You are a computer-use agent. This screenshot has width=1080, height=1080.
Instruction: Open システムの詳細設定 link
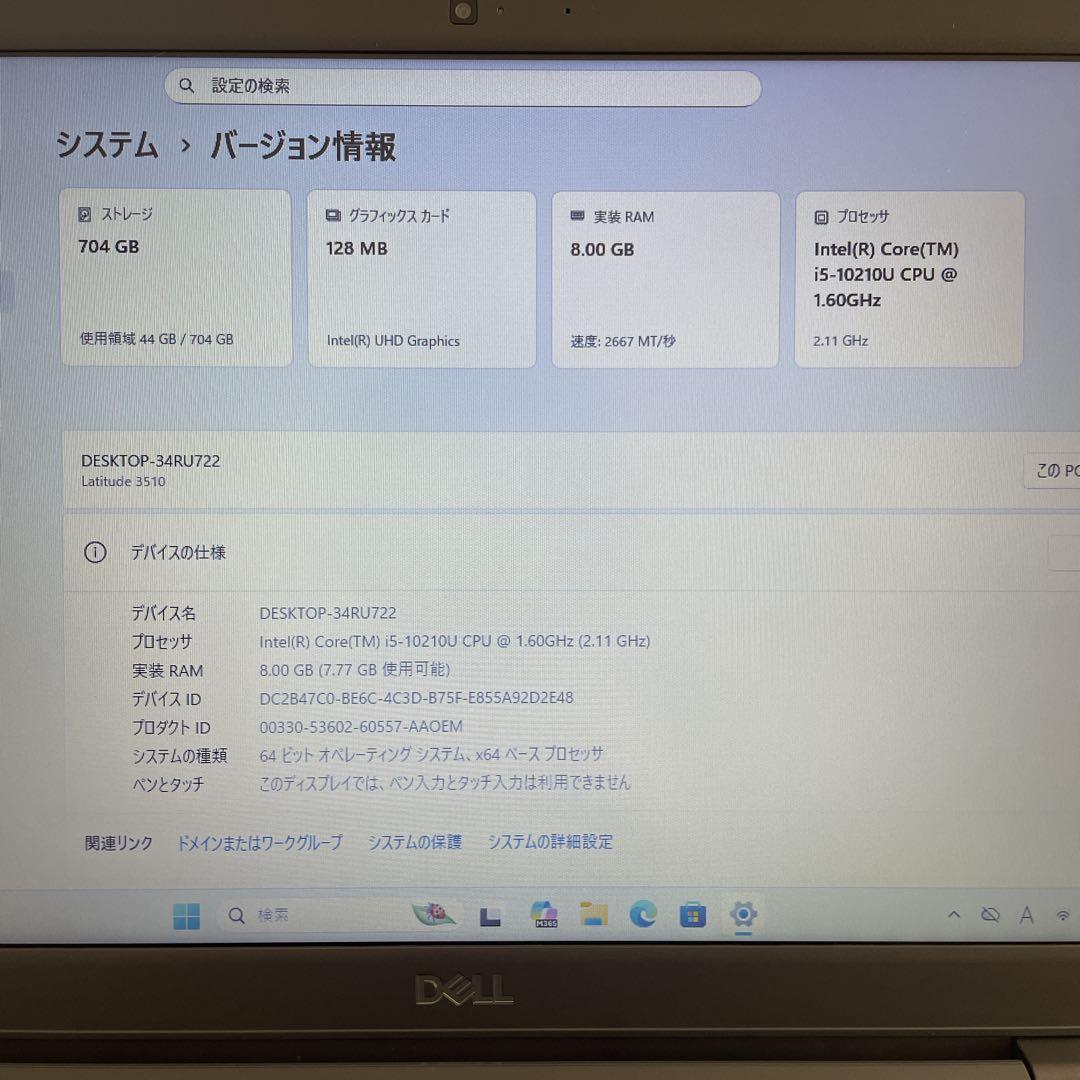pyautogui.click(x=550, y=842)
